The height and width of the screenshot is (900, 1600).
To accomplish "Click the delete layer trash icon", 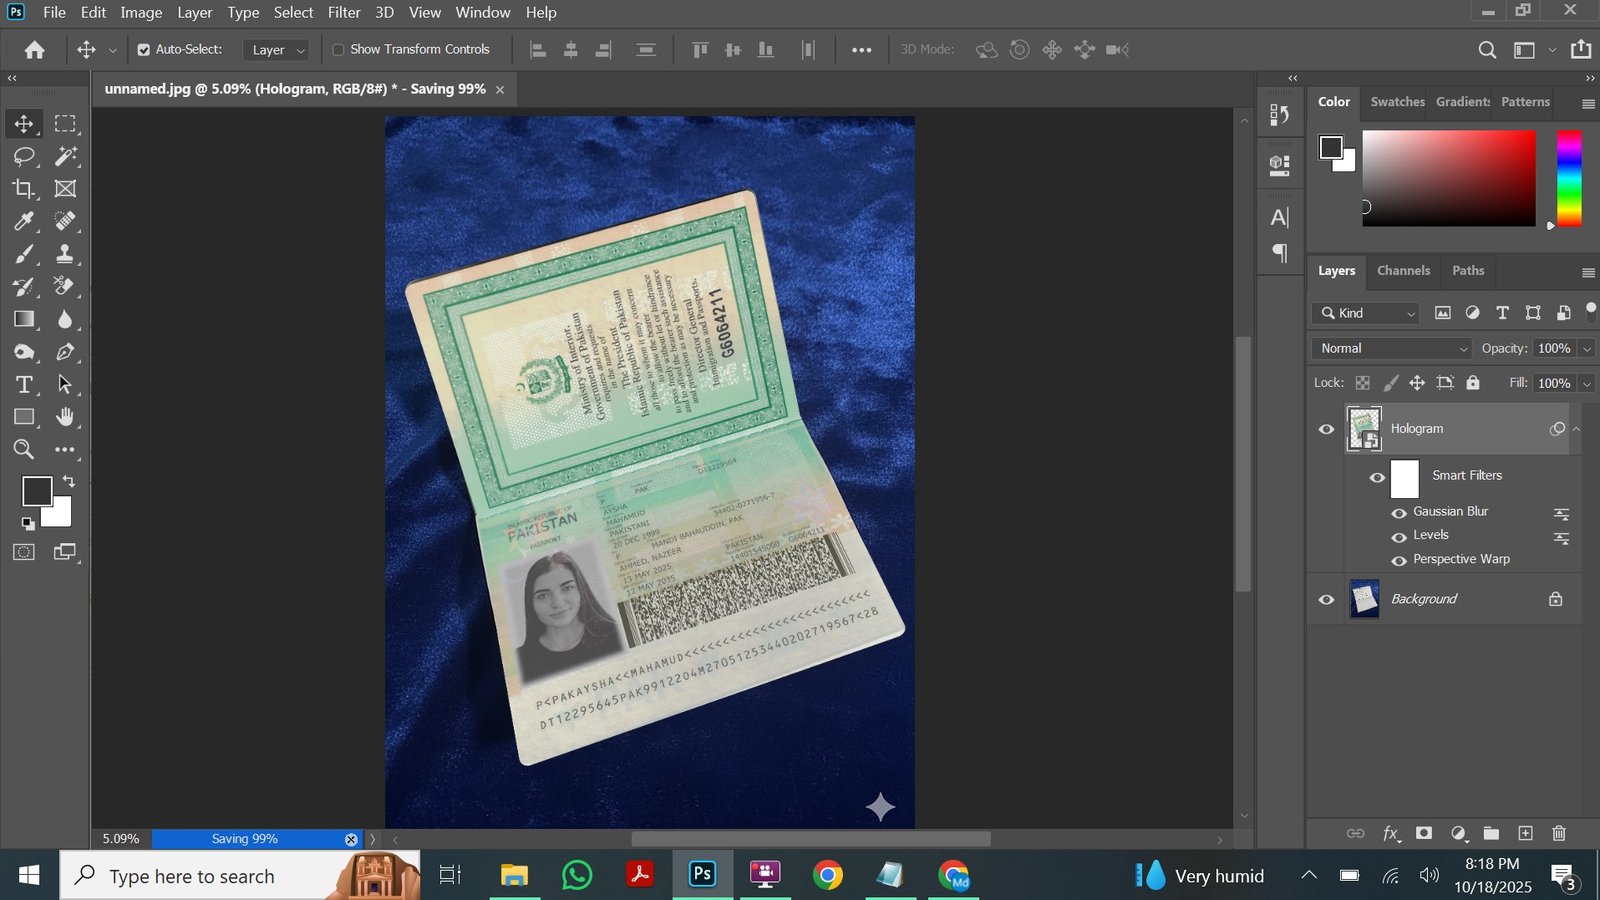I will (x=1558, y=833).
